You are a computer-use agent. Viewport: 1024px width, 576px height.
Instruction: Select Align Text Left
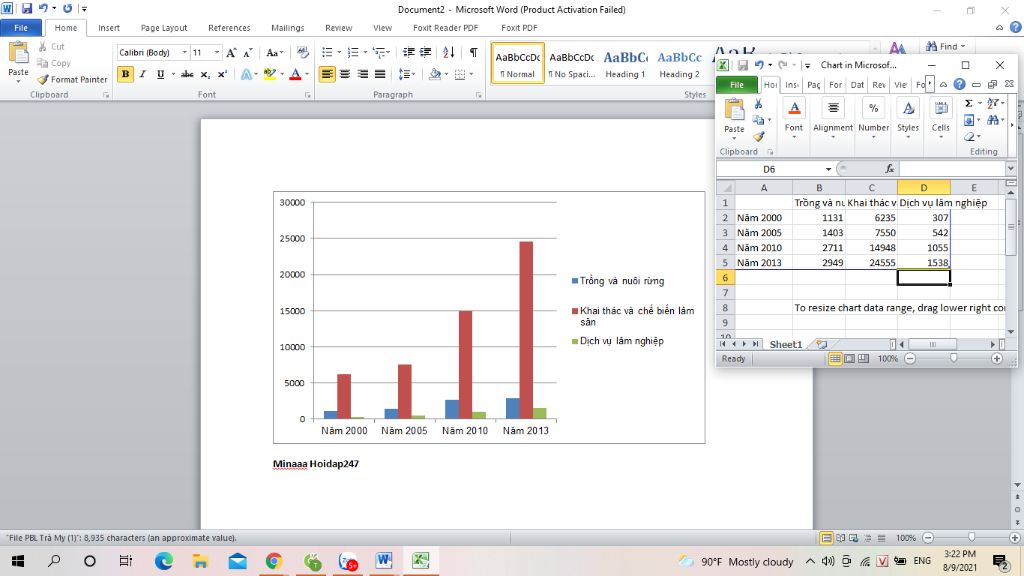[x=327, y=74]
